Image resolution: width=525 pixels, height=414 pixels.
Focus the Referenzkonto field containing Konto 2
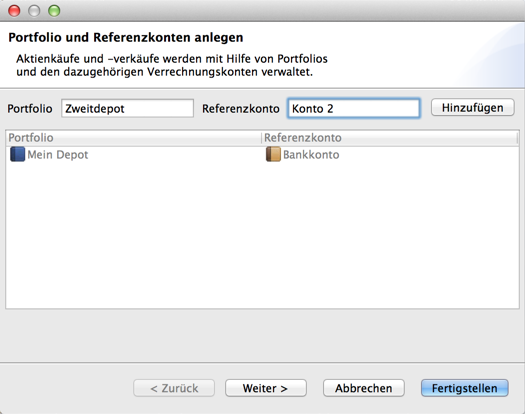(x=354, y=108)
